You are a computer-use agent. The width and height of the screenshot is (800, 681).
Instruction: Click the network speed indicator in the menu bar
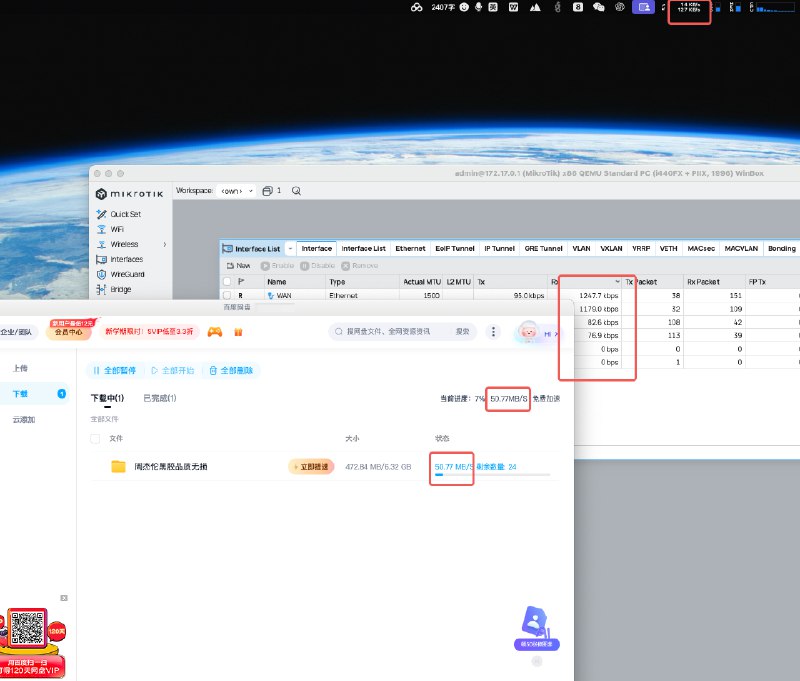click(x=688, y=10)
